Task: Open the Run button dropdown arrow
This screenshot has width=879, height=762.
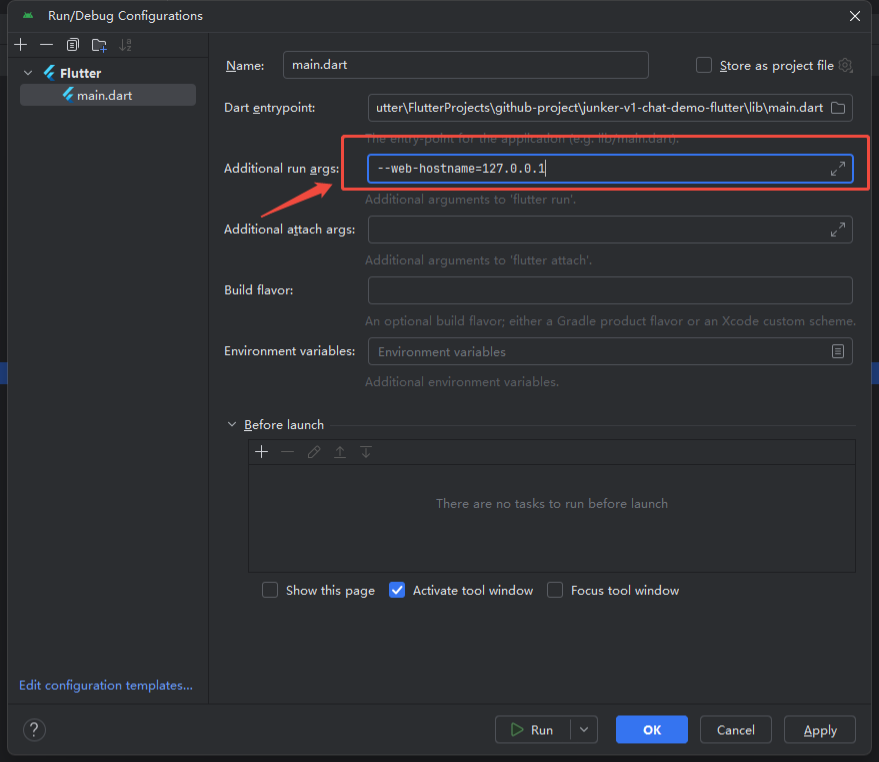Action: [584, 729]
